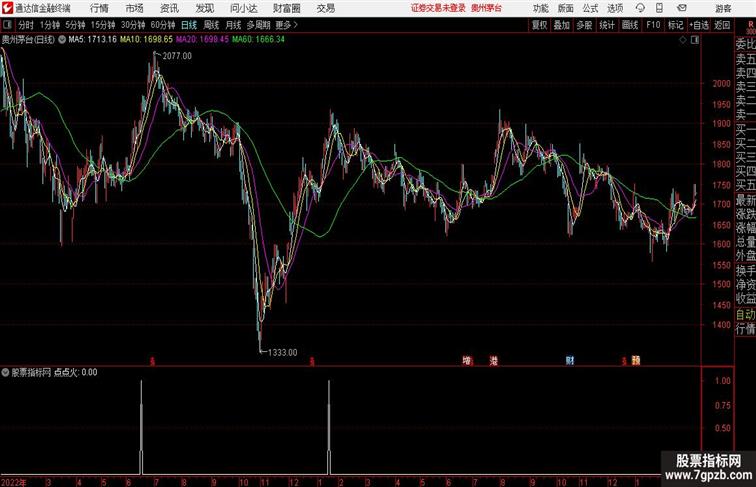
Task: Click the second signal spike in the 点点火 indicator
Action: [x=329, y=427]
